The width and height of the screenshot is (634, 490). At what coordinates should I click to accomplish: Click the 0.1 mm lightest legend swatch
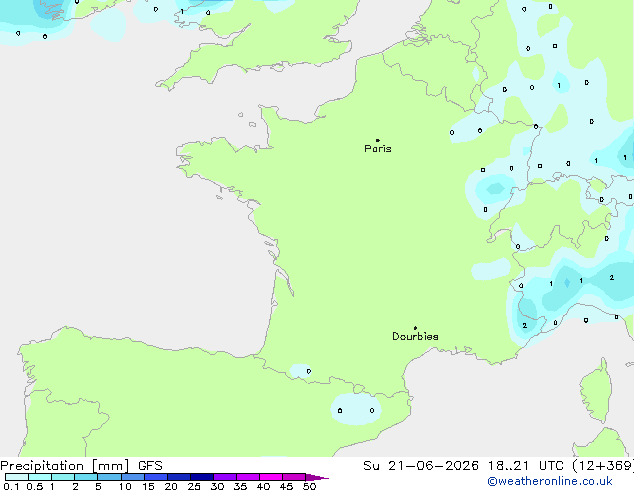[x=17, y=477]
